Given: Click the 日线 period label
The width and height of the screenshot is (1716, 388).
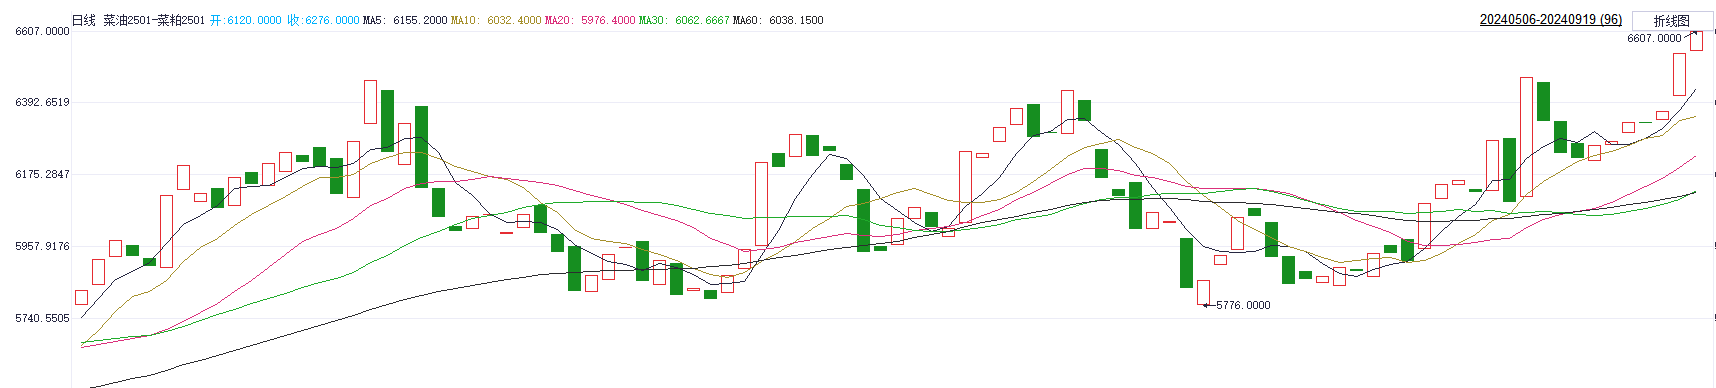Looking at the screenshot, I should 84,20.
